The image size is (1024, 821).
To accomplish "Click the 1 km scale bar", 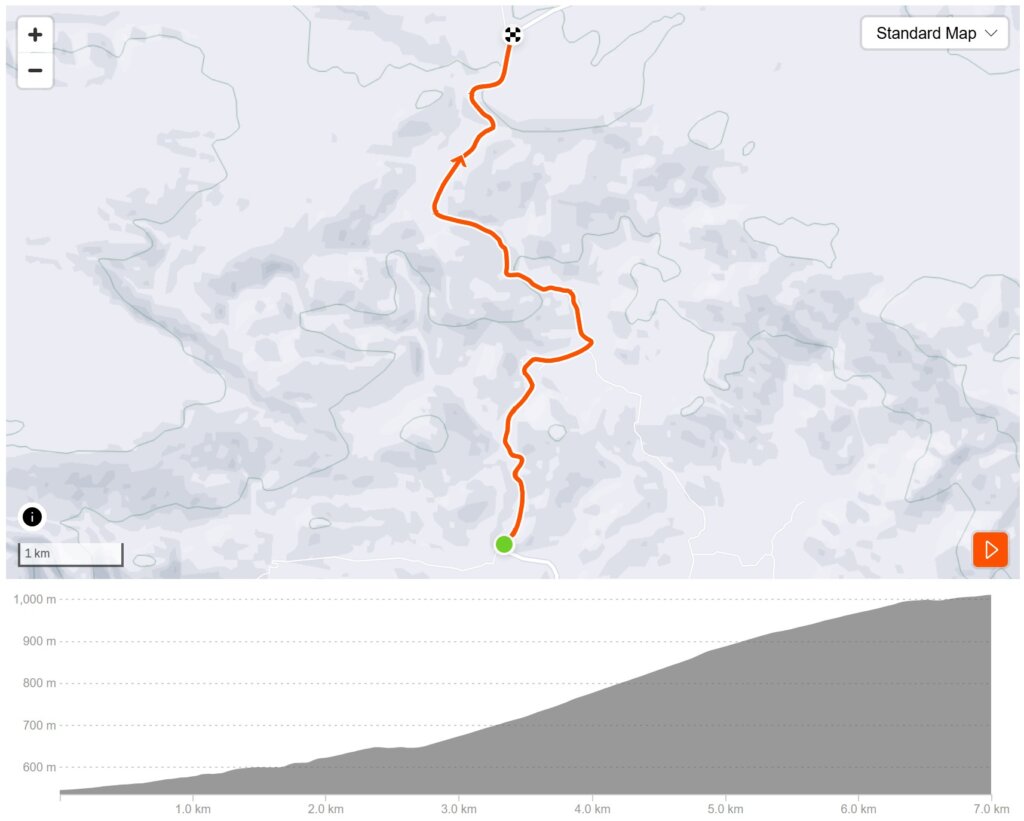I will (70, 554).
